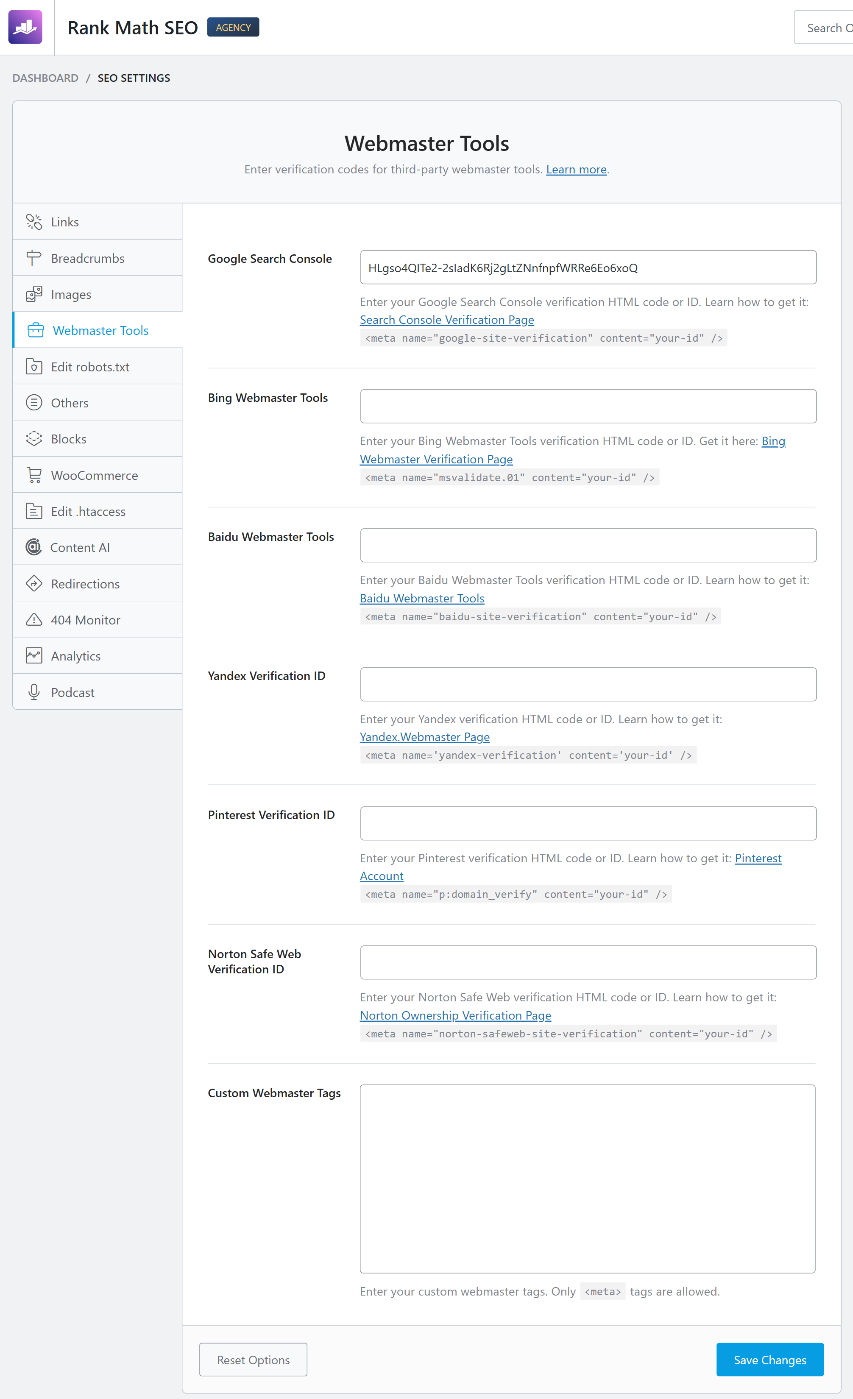Image resolution: width=853 pixels, height=1399 pixels.
Task: Save changes to webmaster settings
Action: coord(769,1359)
